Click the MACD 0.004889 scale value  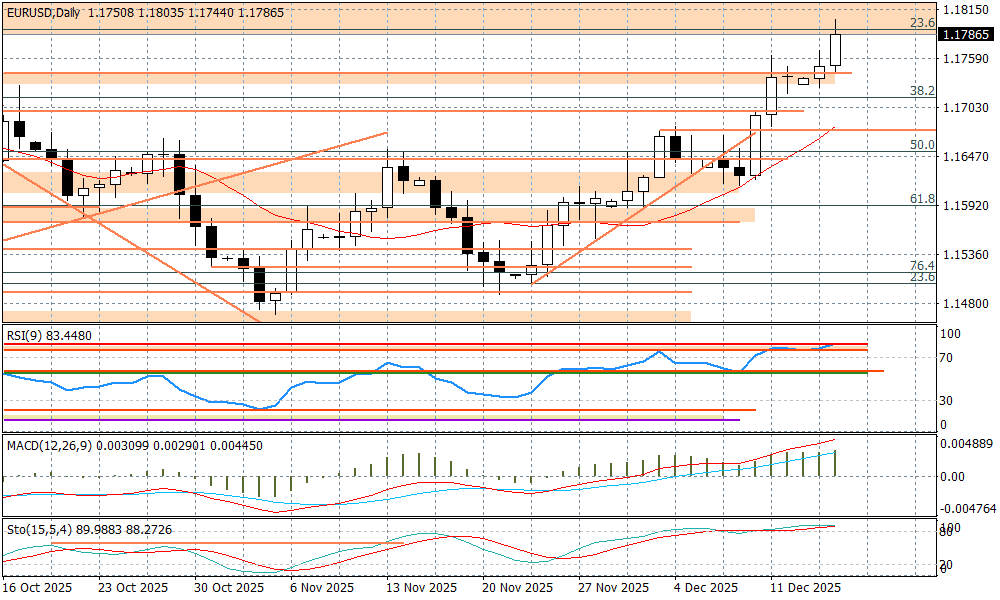coord(966,443)
